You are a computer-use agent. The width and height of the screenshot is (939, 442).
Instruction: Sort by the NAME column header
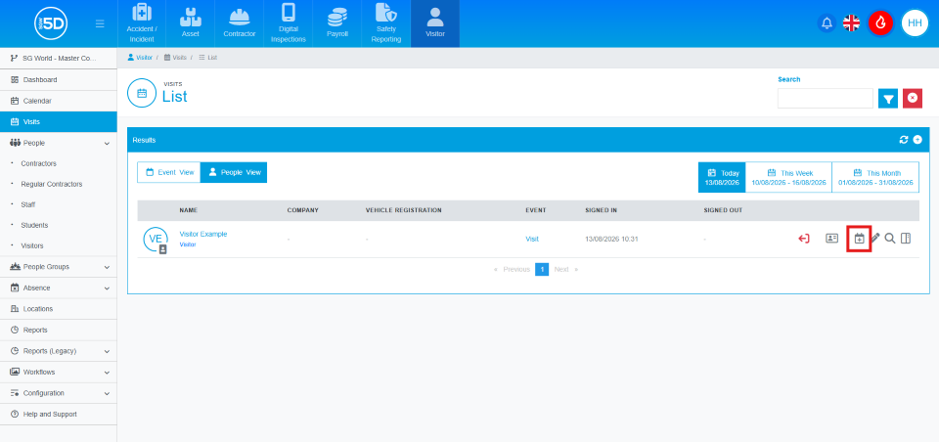tap(188, 210)
